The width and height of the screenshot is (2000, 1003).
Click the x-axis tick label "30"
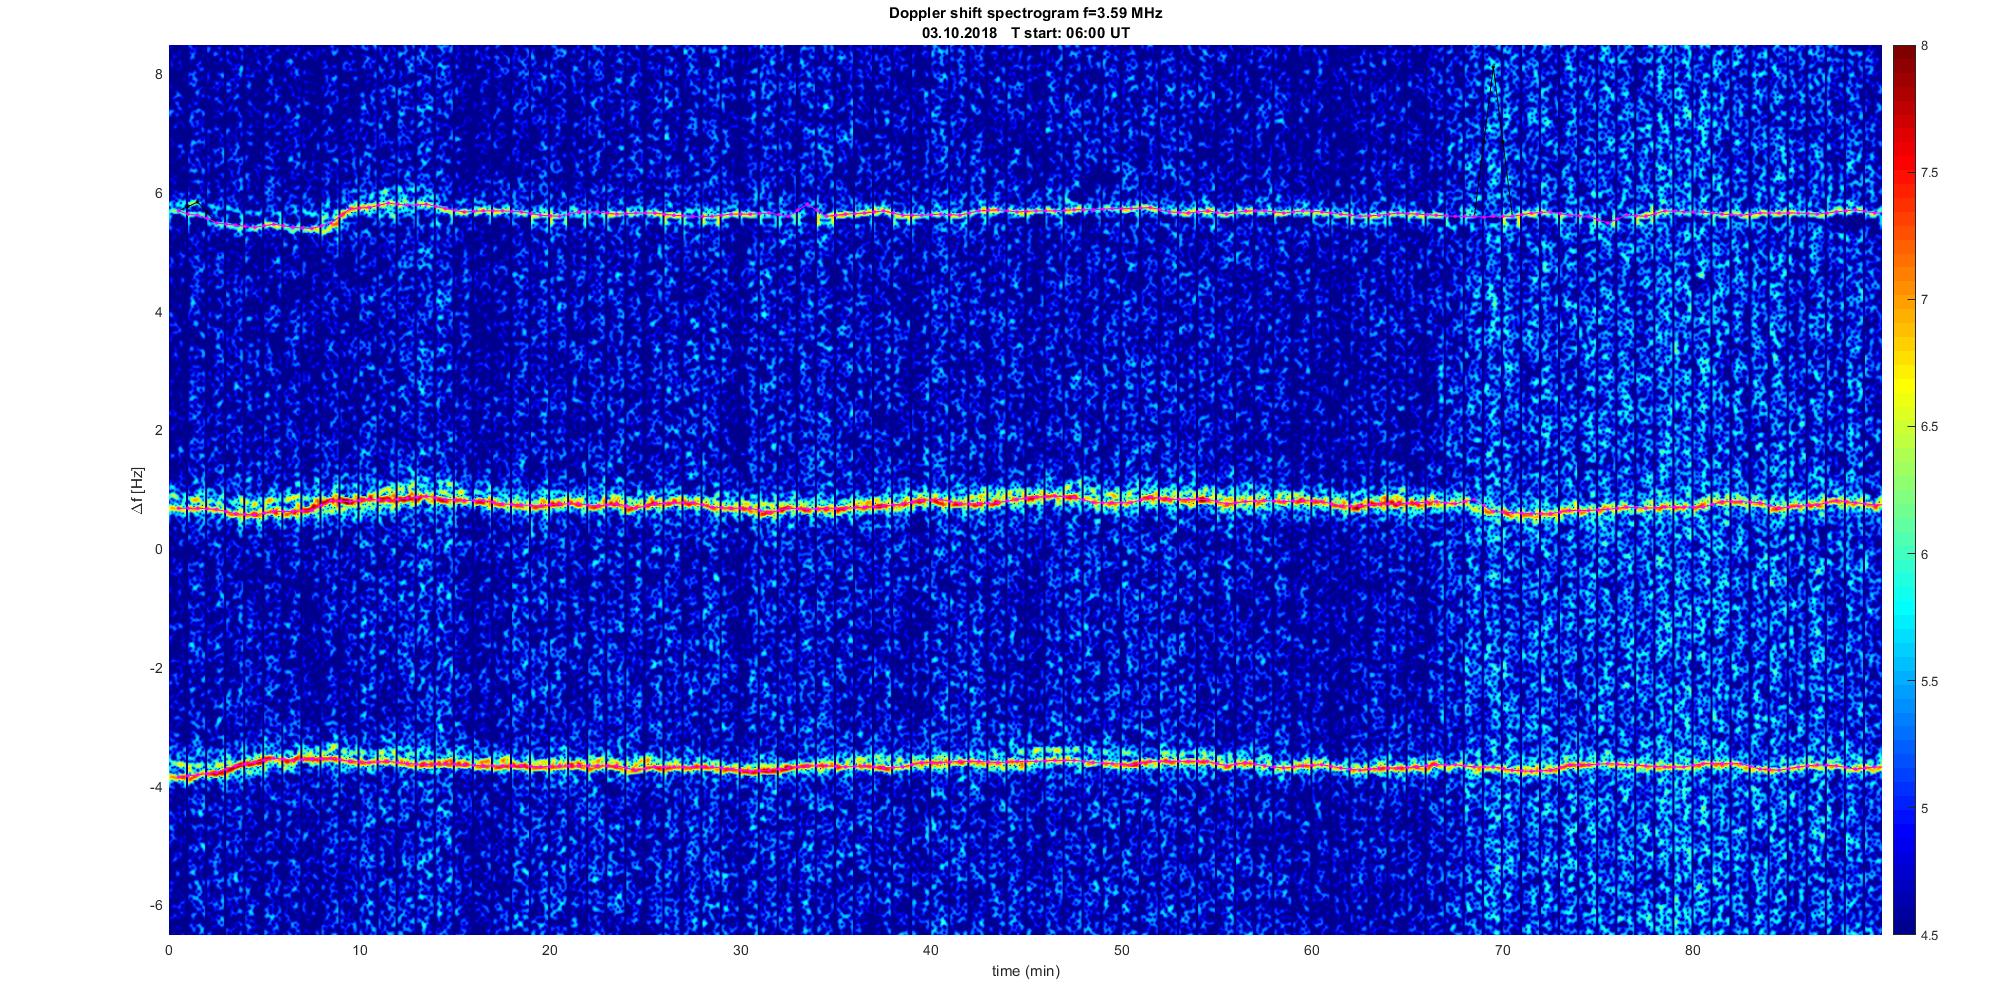coord(740,949)
